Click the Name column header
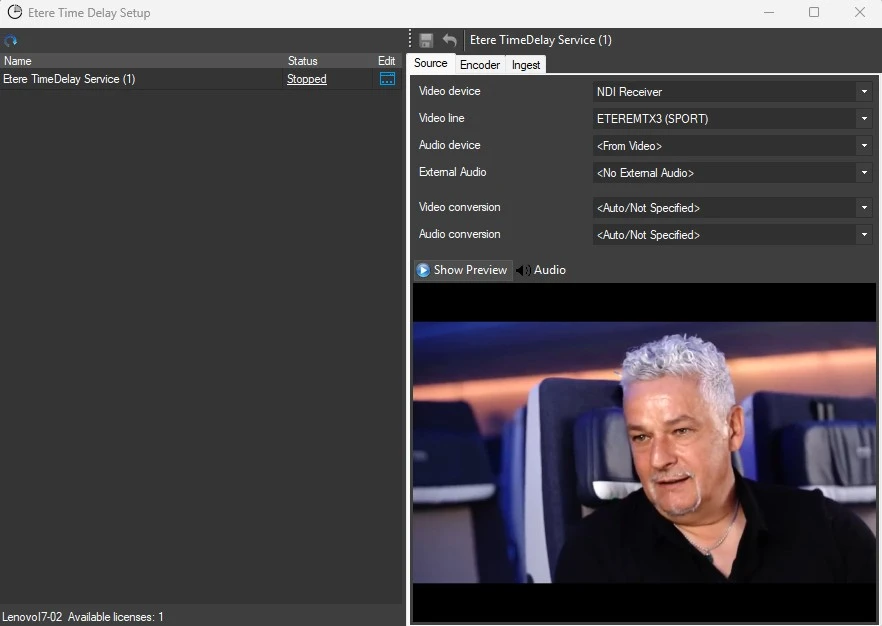 (18, 61)
